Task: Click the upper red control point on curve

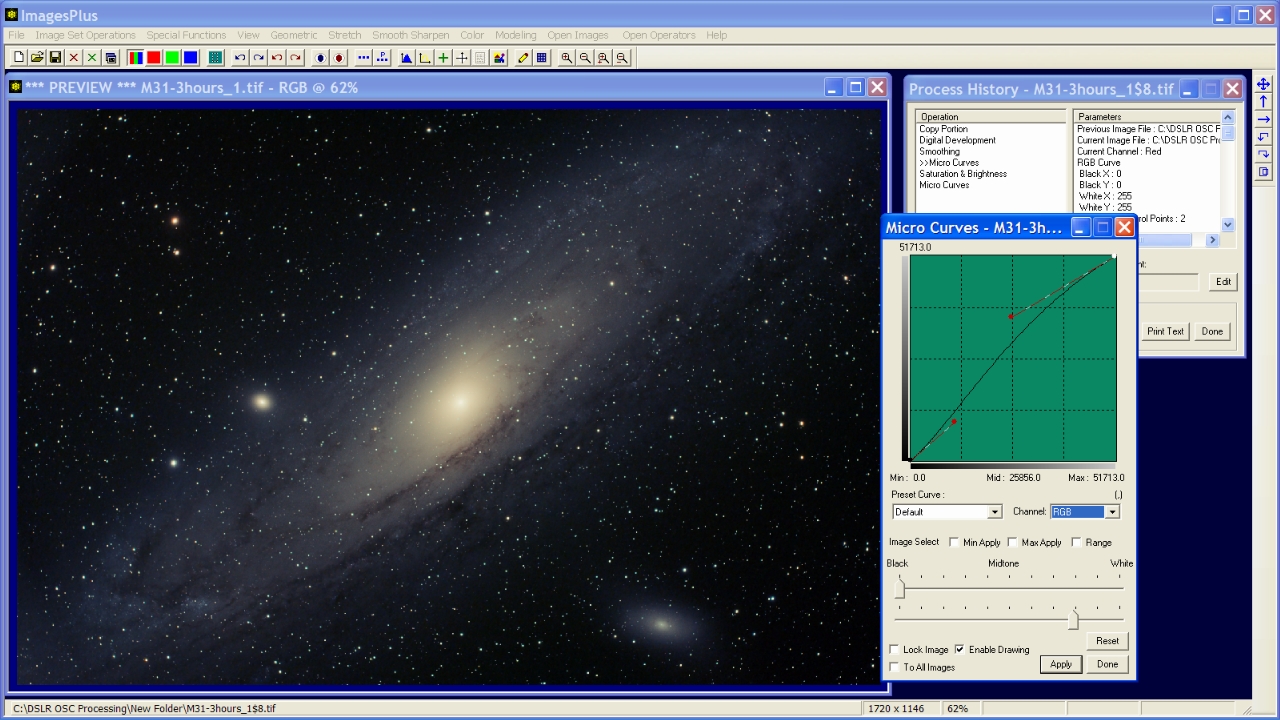Action: click(x=1011, y=316)
